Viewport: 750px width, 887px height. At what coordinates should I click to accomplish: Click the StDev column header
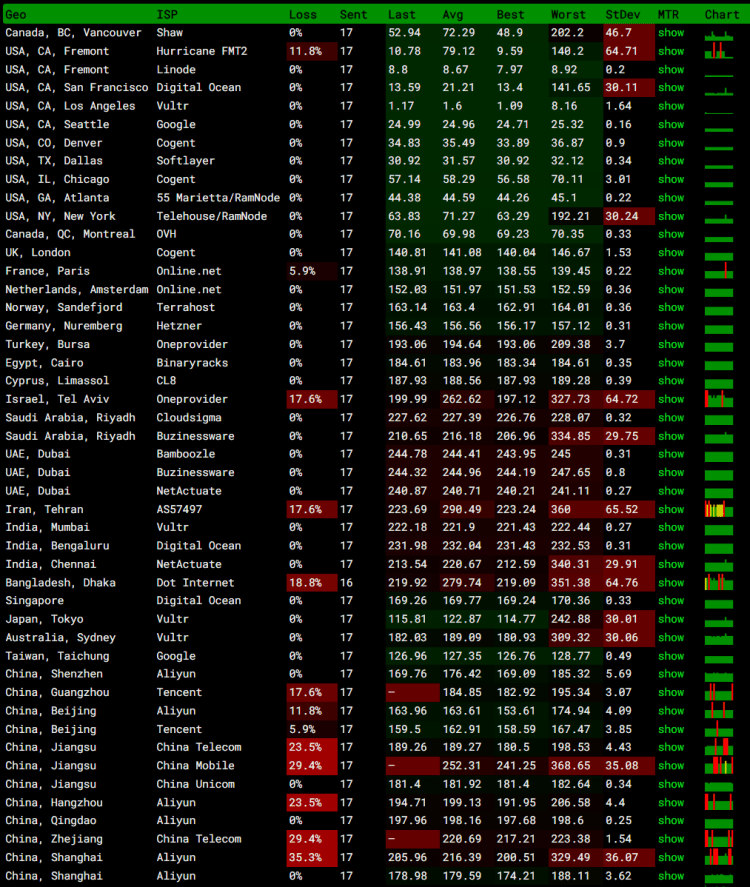click(x=623, y=14)
